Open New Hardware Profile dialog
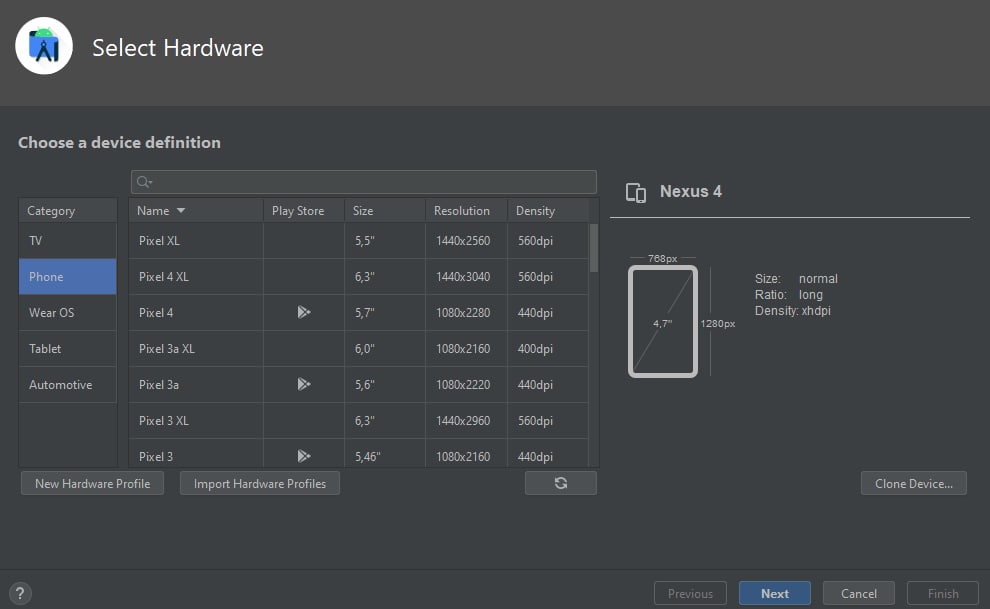This screenshot has height=609, width=990. 92,483
